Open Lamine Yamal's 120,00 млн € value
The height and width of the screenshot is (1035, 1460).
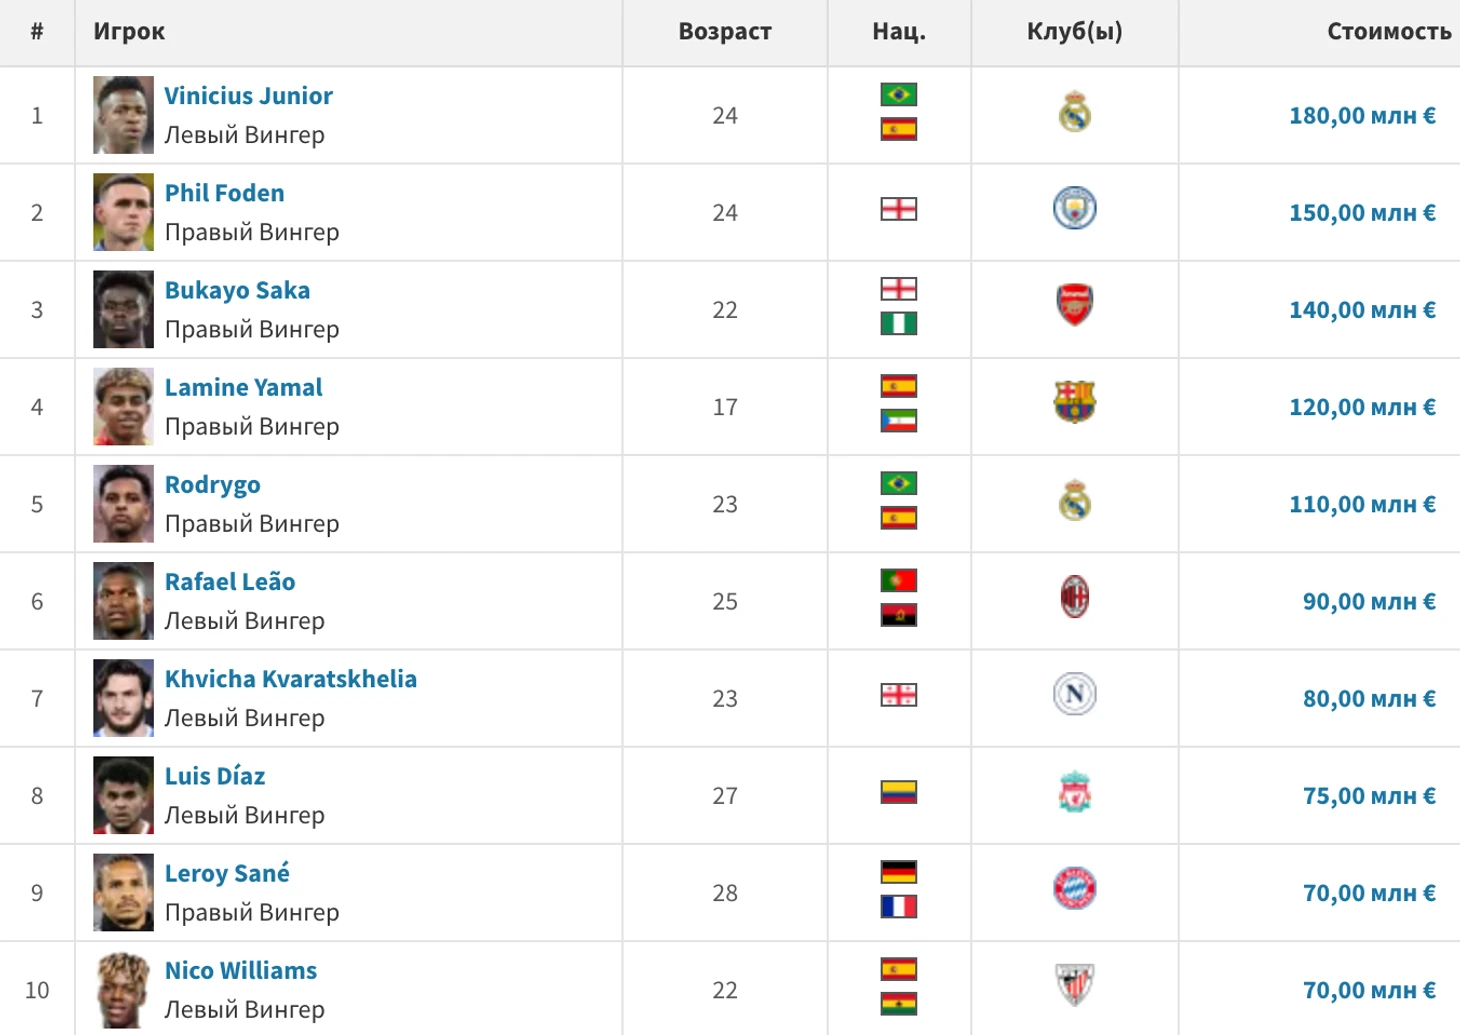coord(1362,407)
